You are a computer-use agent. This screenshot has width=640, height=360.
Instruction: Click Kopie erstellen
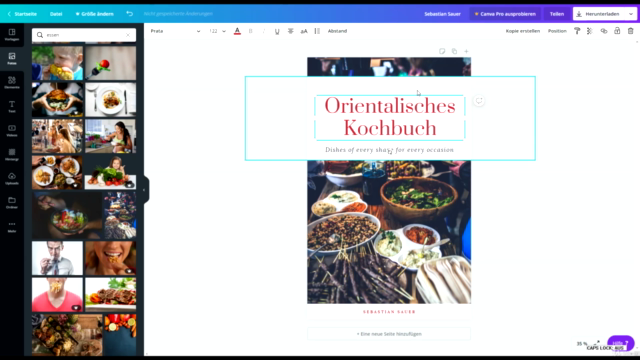point(522,31)
